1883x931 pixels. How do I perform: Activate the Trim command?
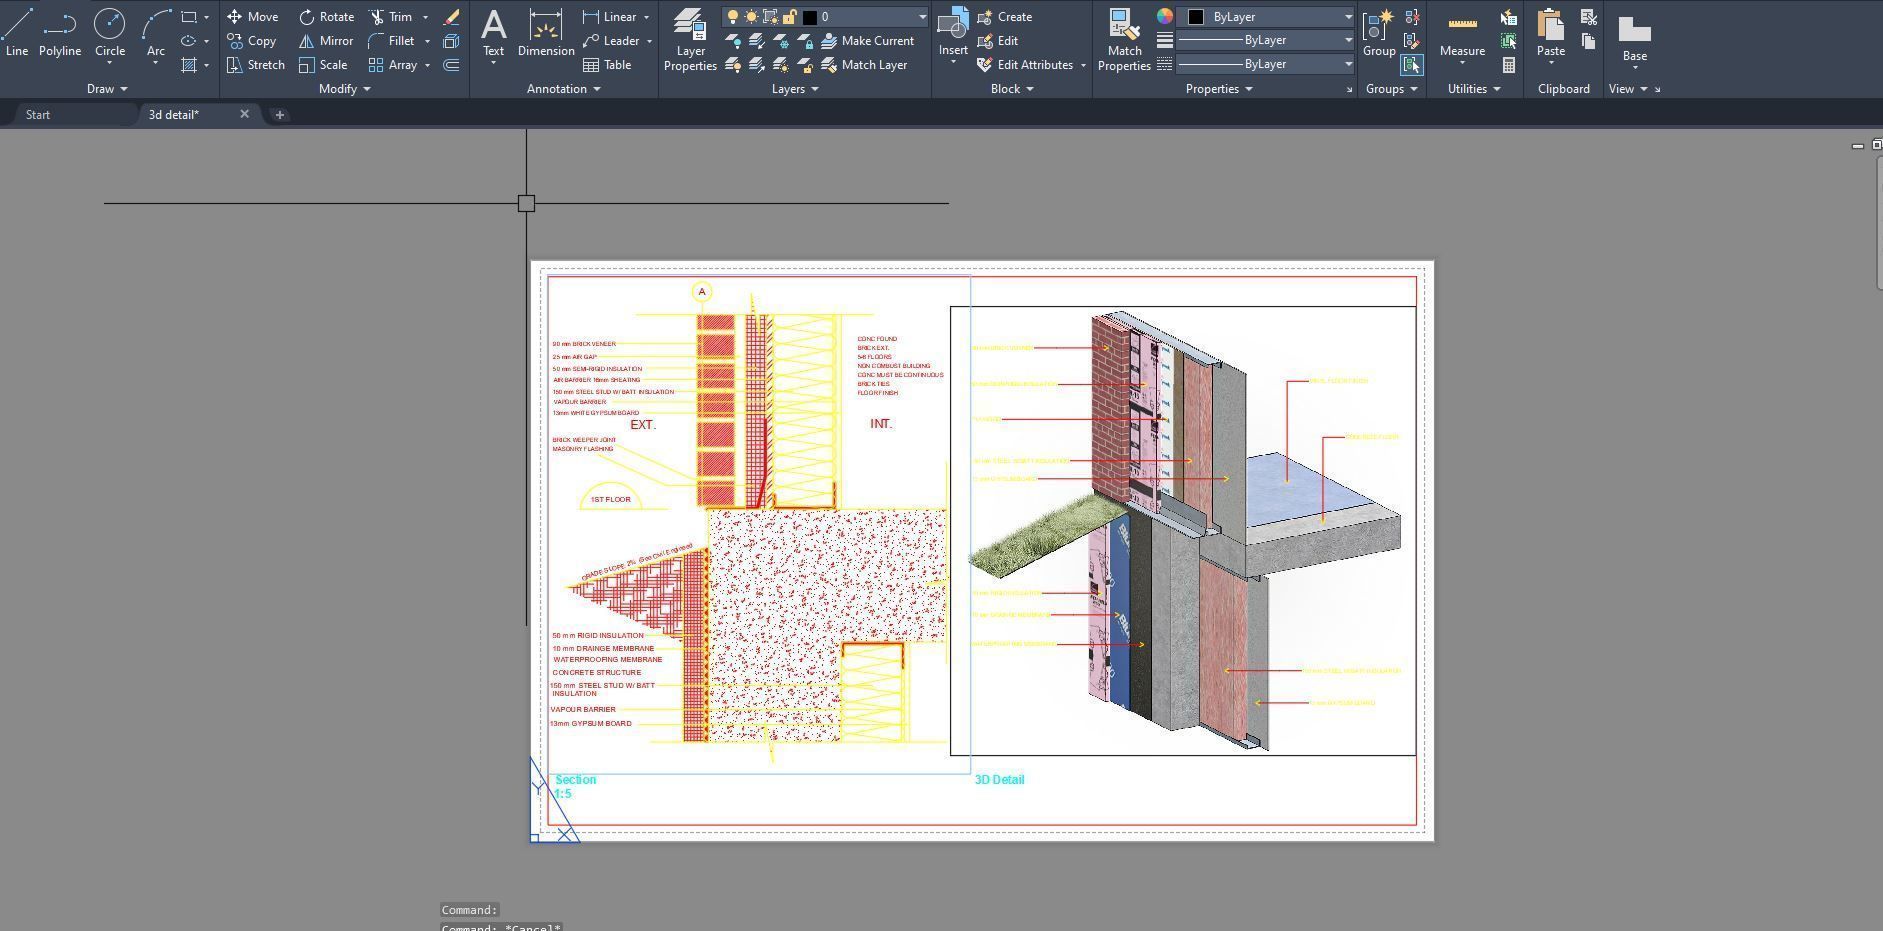pos(391,17)
